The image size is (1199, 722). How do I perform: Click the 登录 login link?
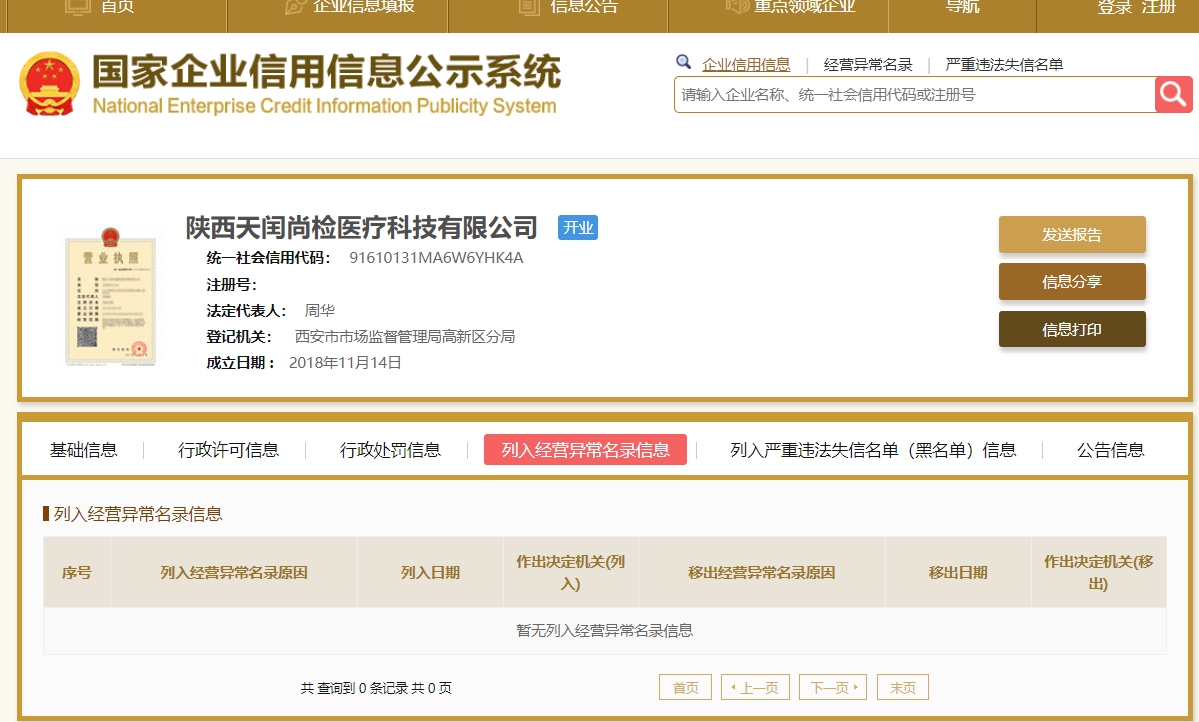click(1115, 7)
